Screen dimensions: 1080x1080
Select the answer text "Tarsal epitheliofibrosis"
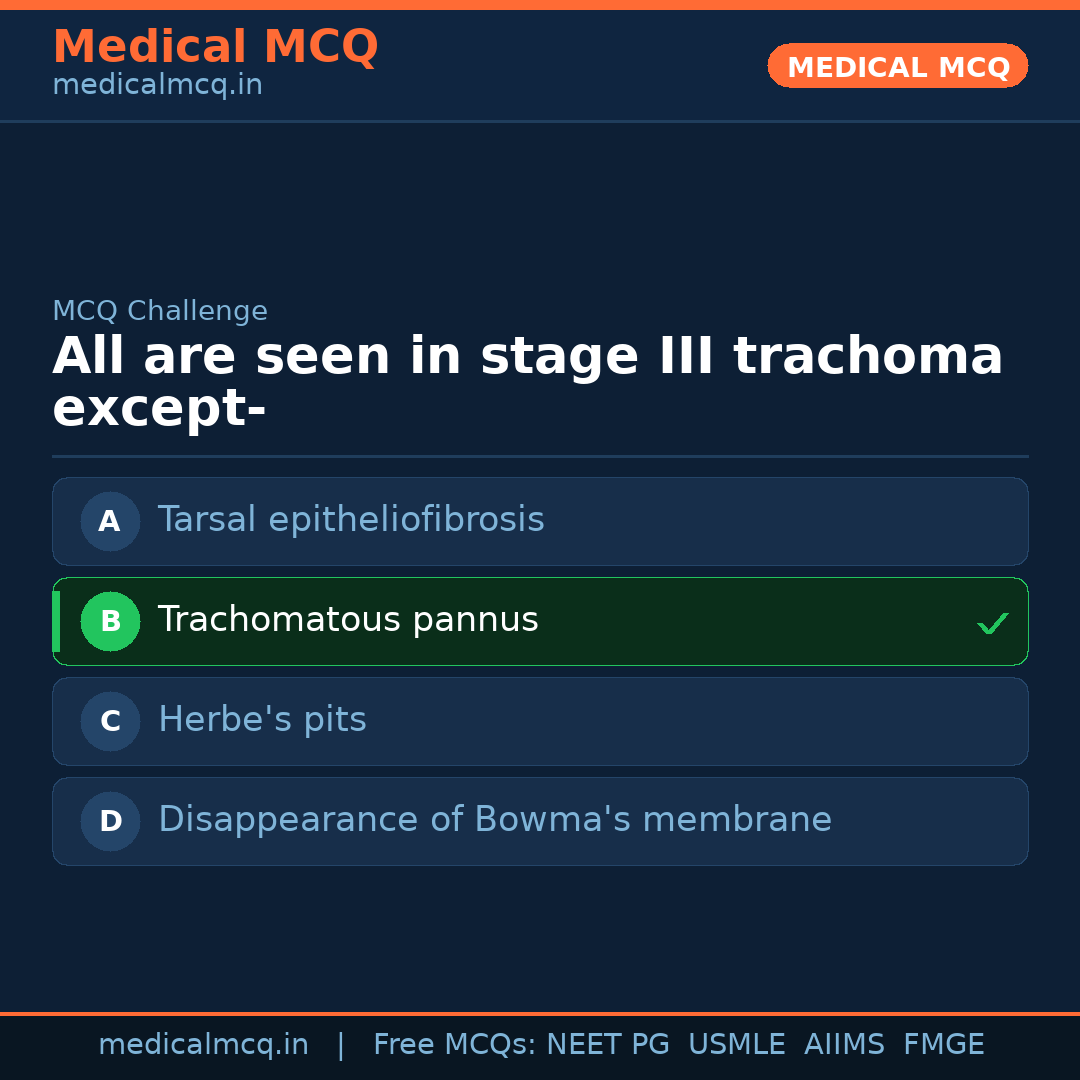tap(351, 520)
